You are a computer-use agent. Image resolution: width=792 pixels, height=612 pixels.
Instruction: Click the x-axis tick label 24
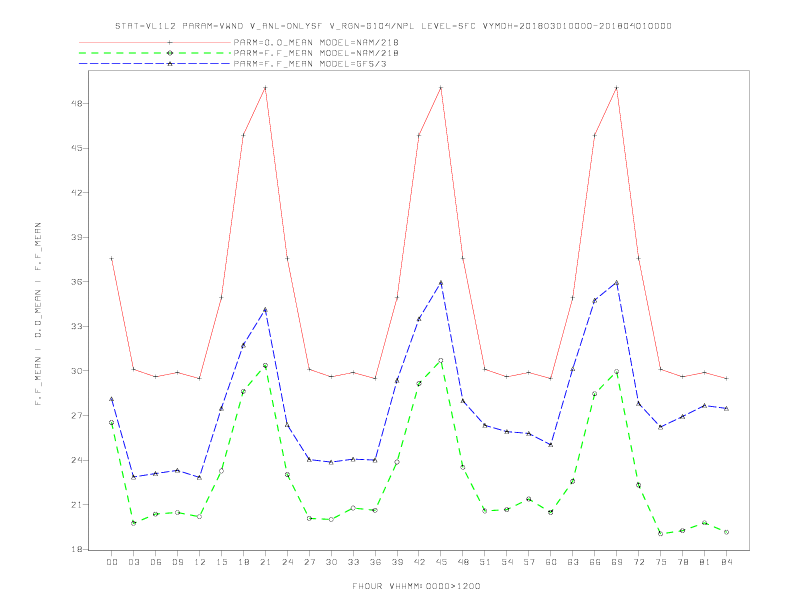[287, 562]
